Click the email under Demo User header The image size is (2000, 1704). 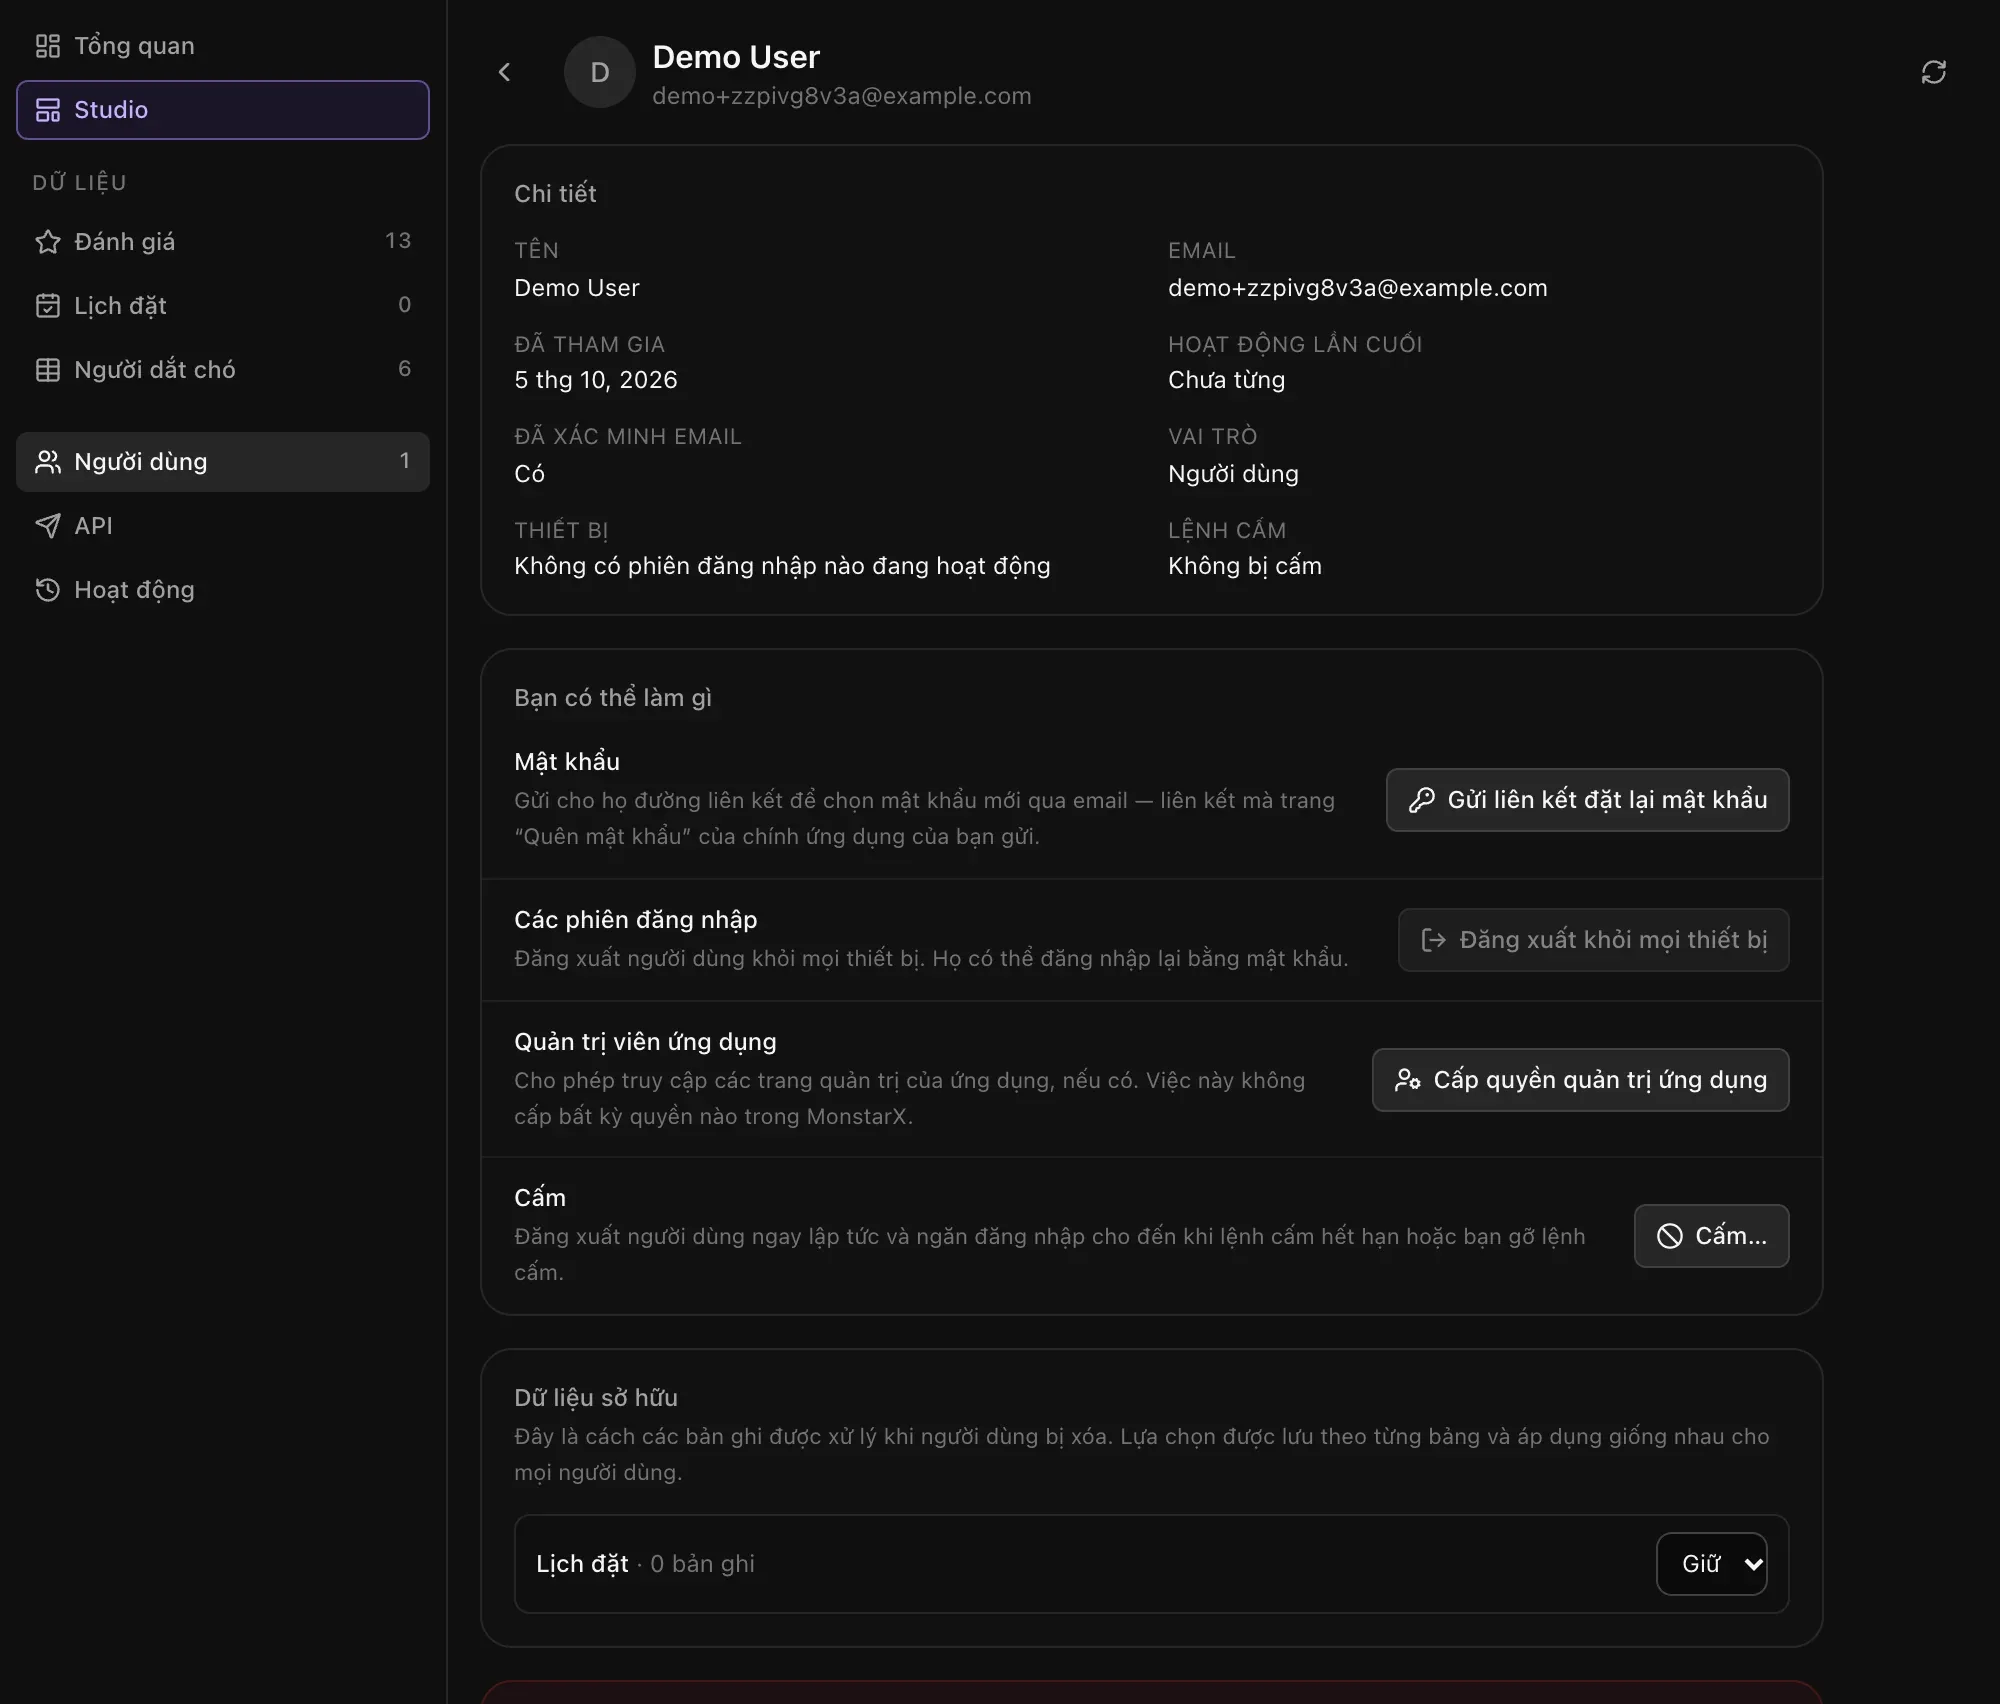(x=841, y=96)
